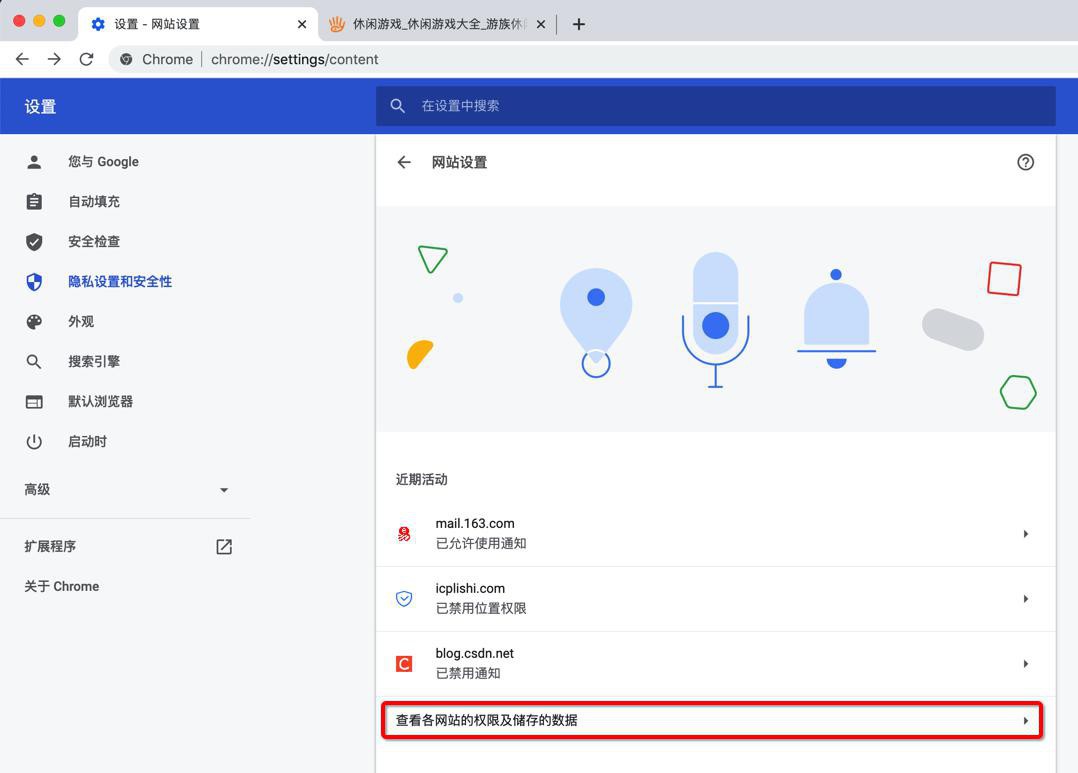
Task: Click the 高级 dropdown arrow
Action: tap(223, 490)
